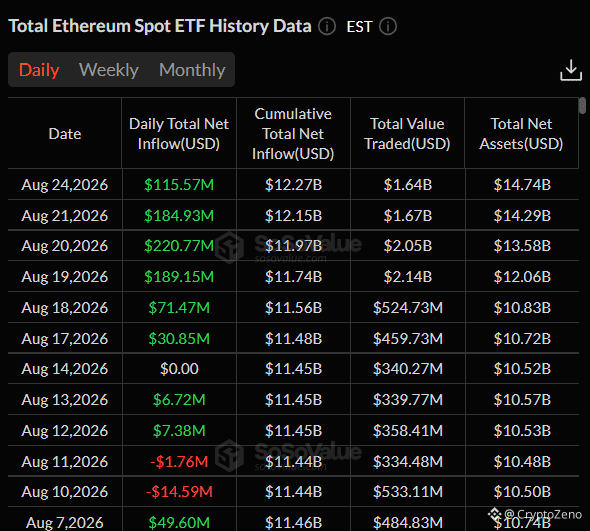Click the $14.29B net assets cell
The width and height of the screenshot is (590, 531).
point(522,216)
